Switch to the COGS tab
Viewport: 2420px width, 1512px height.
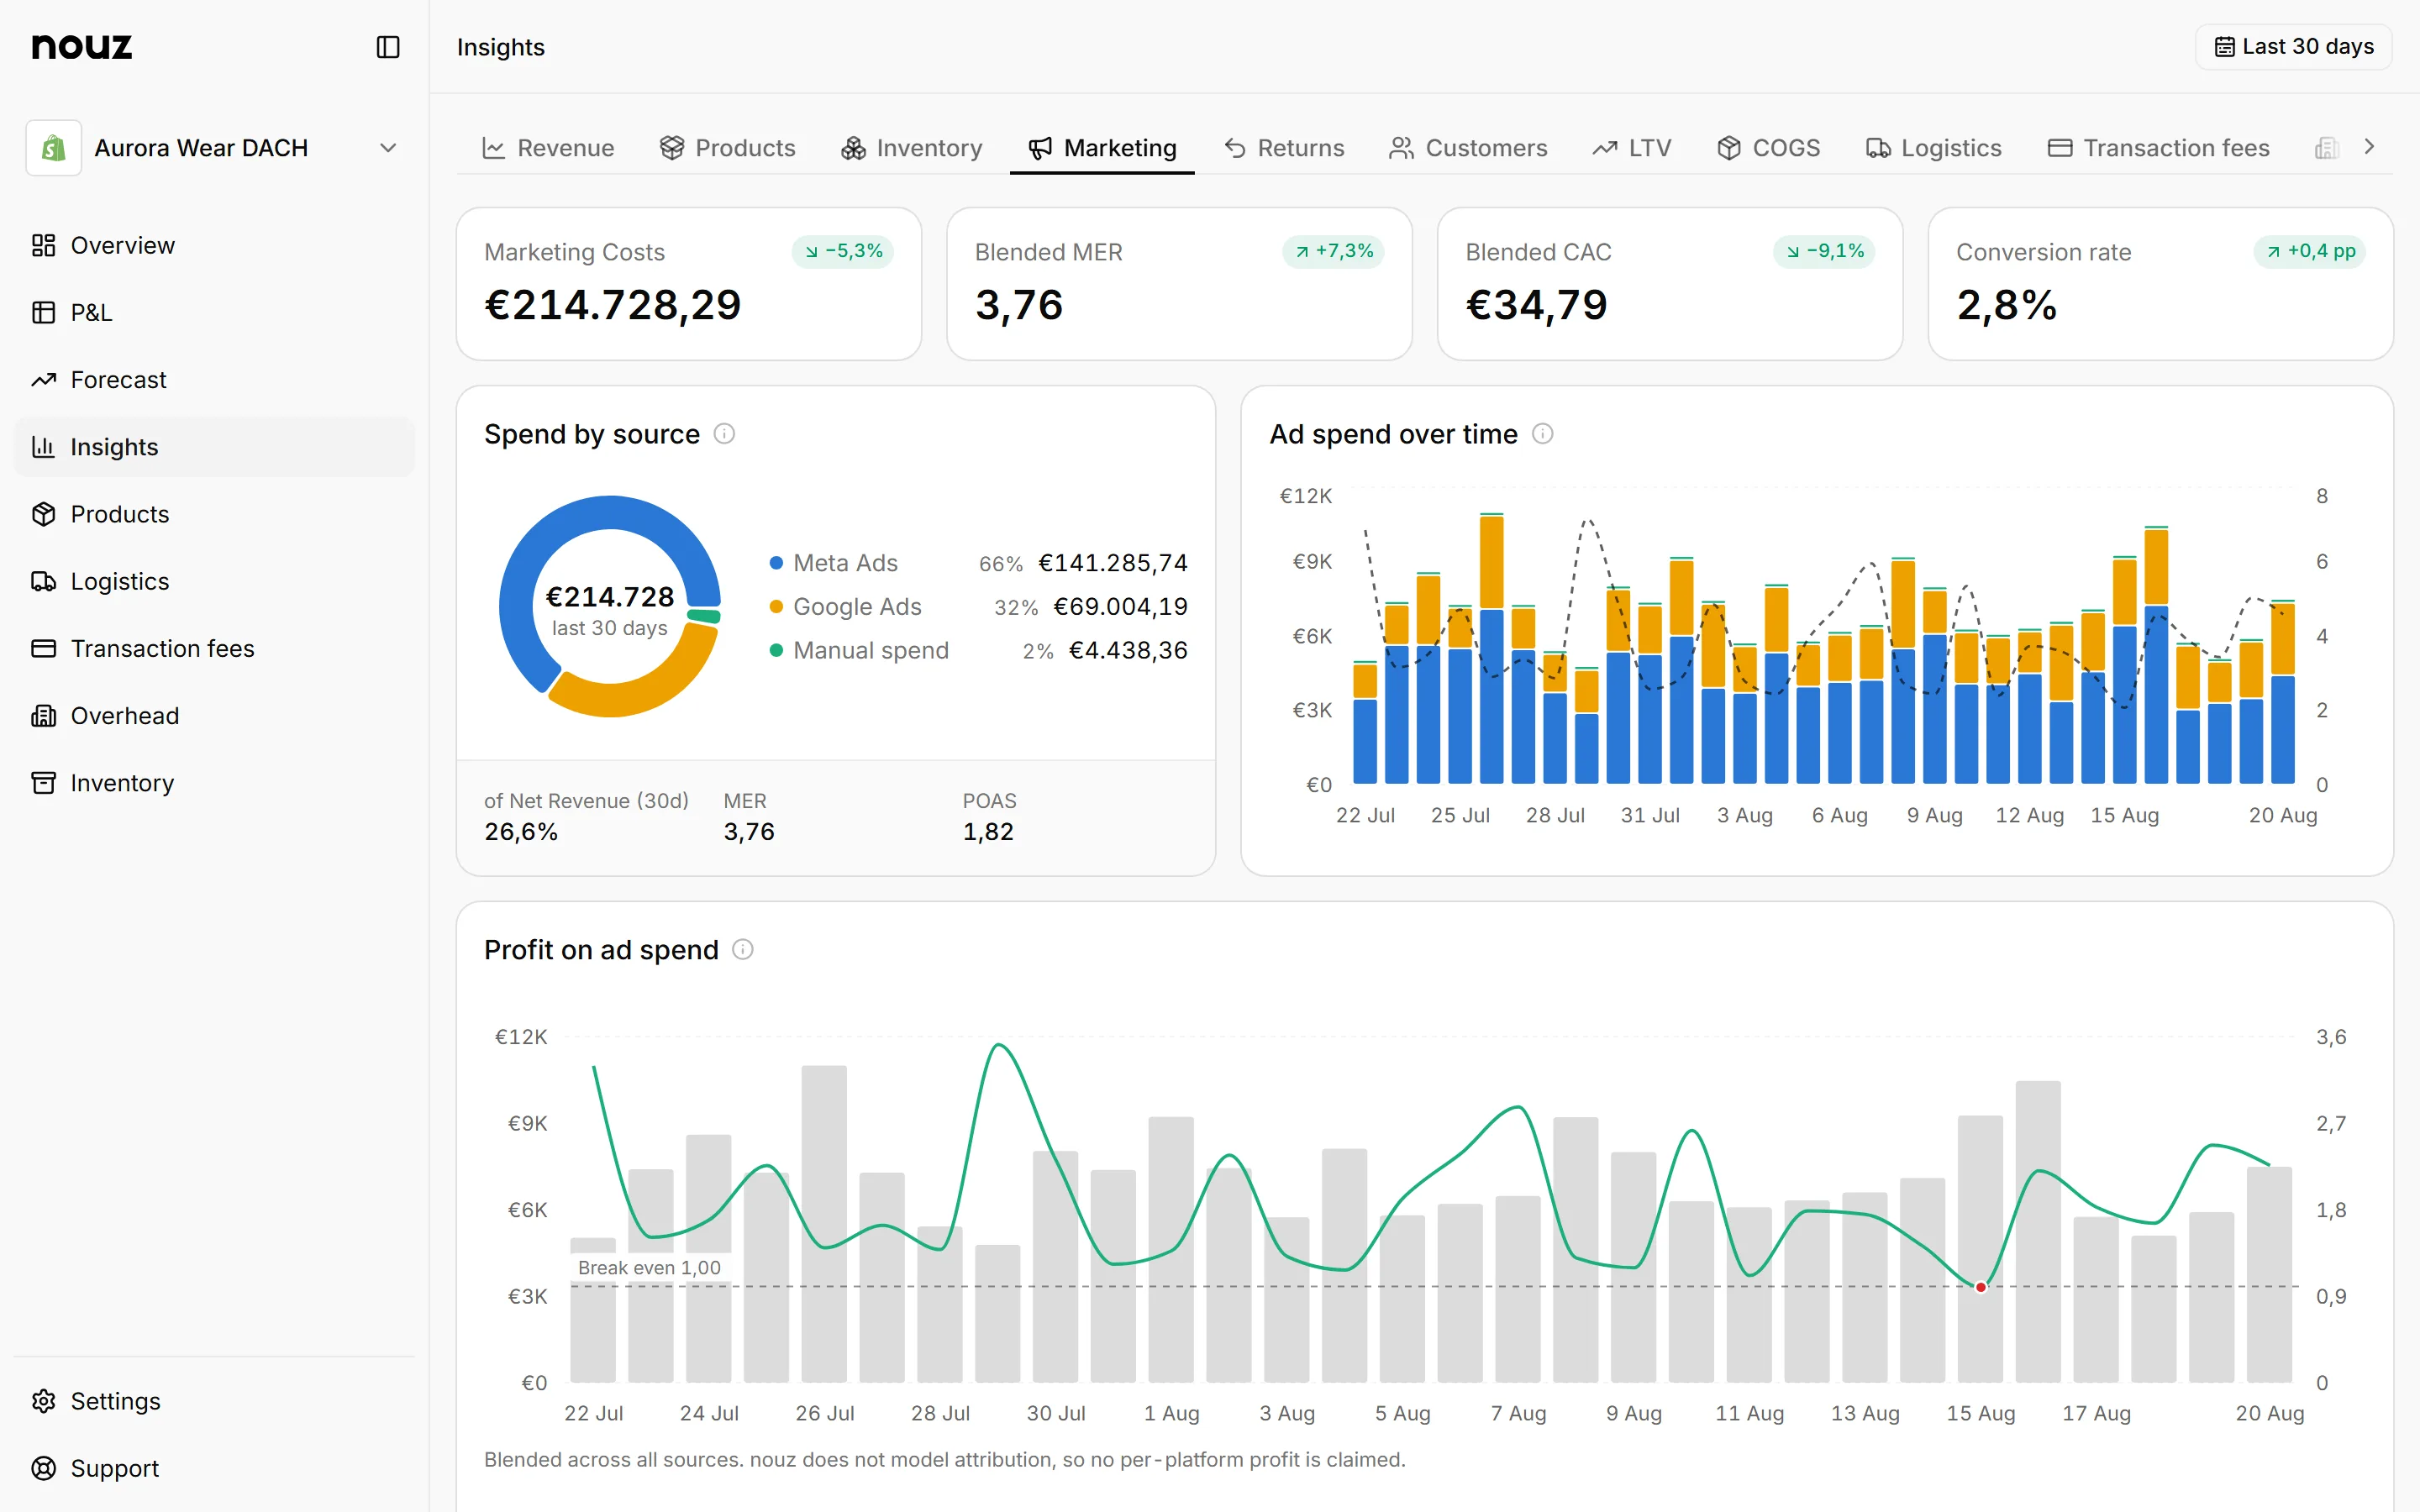[1768, 148]
